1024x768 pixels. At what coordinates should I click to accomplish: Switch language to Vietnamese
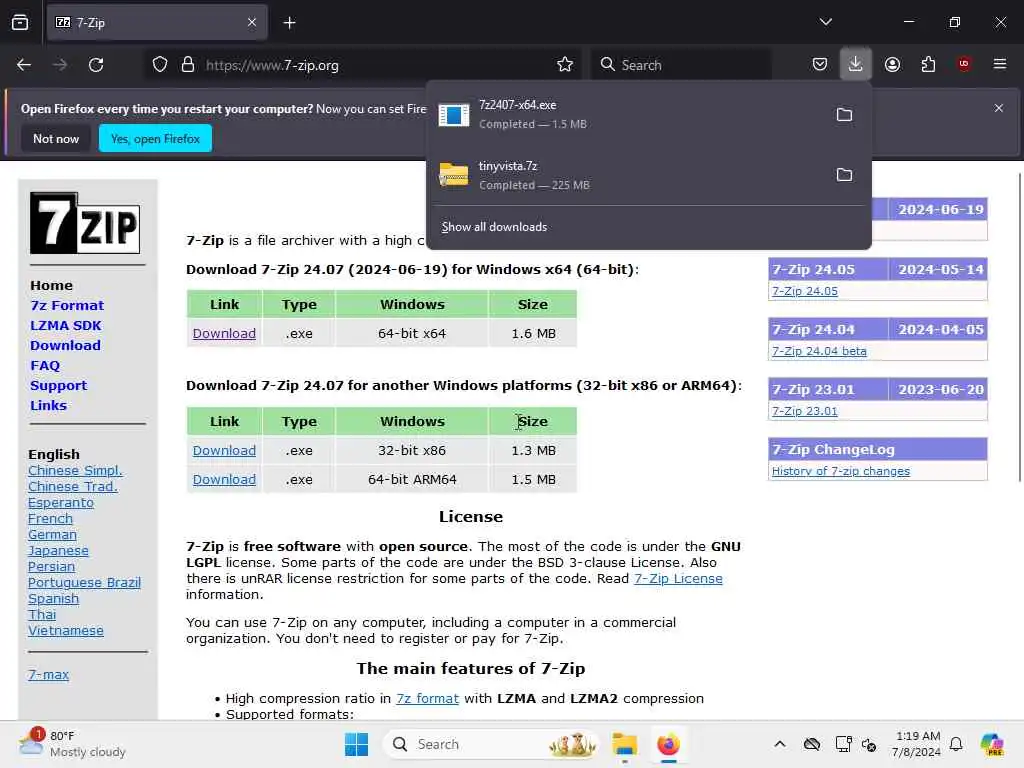coord(65,631)
